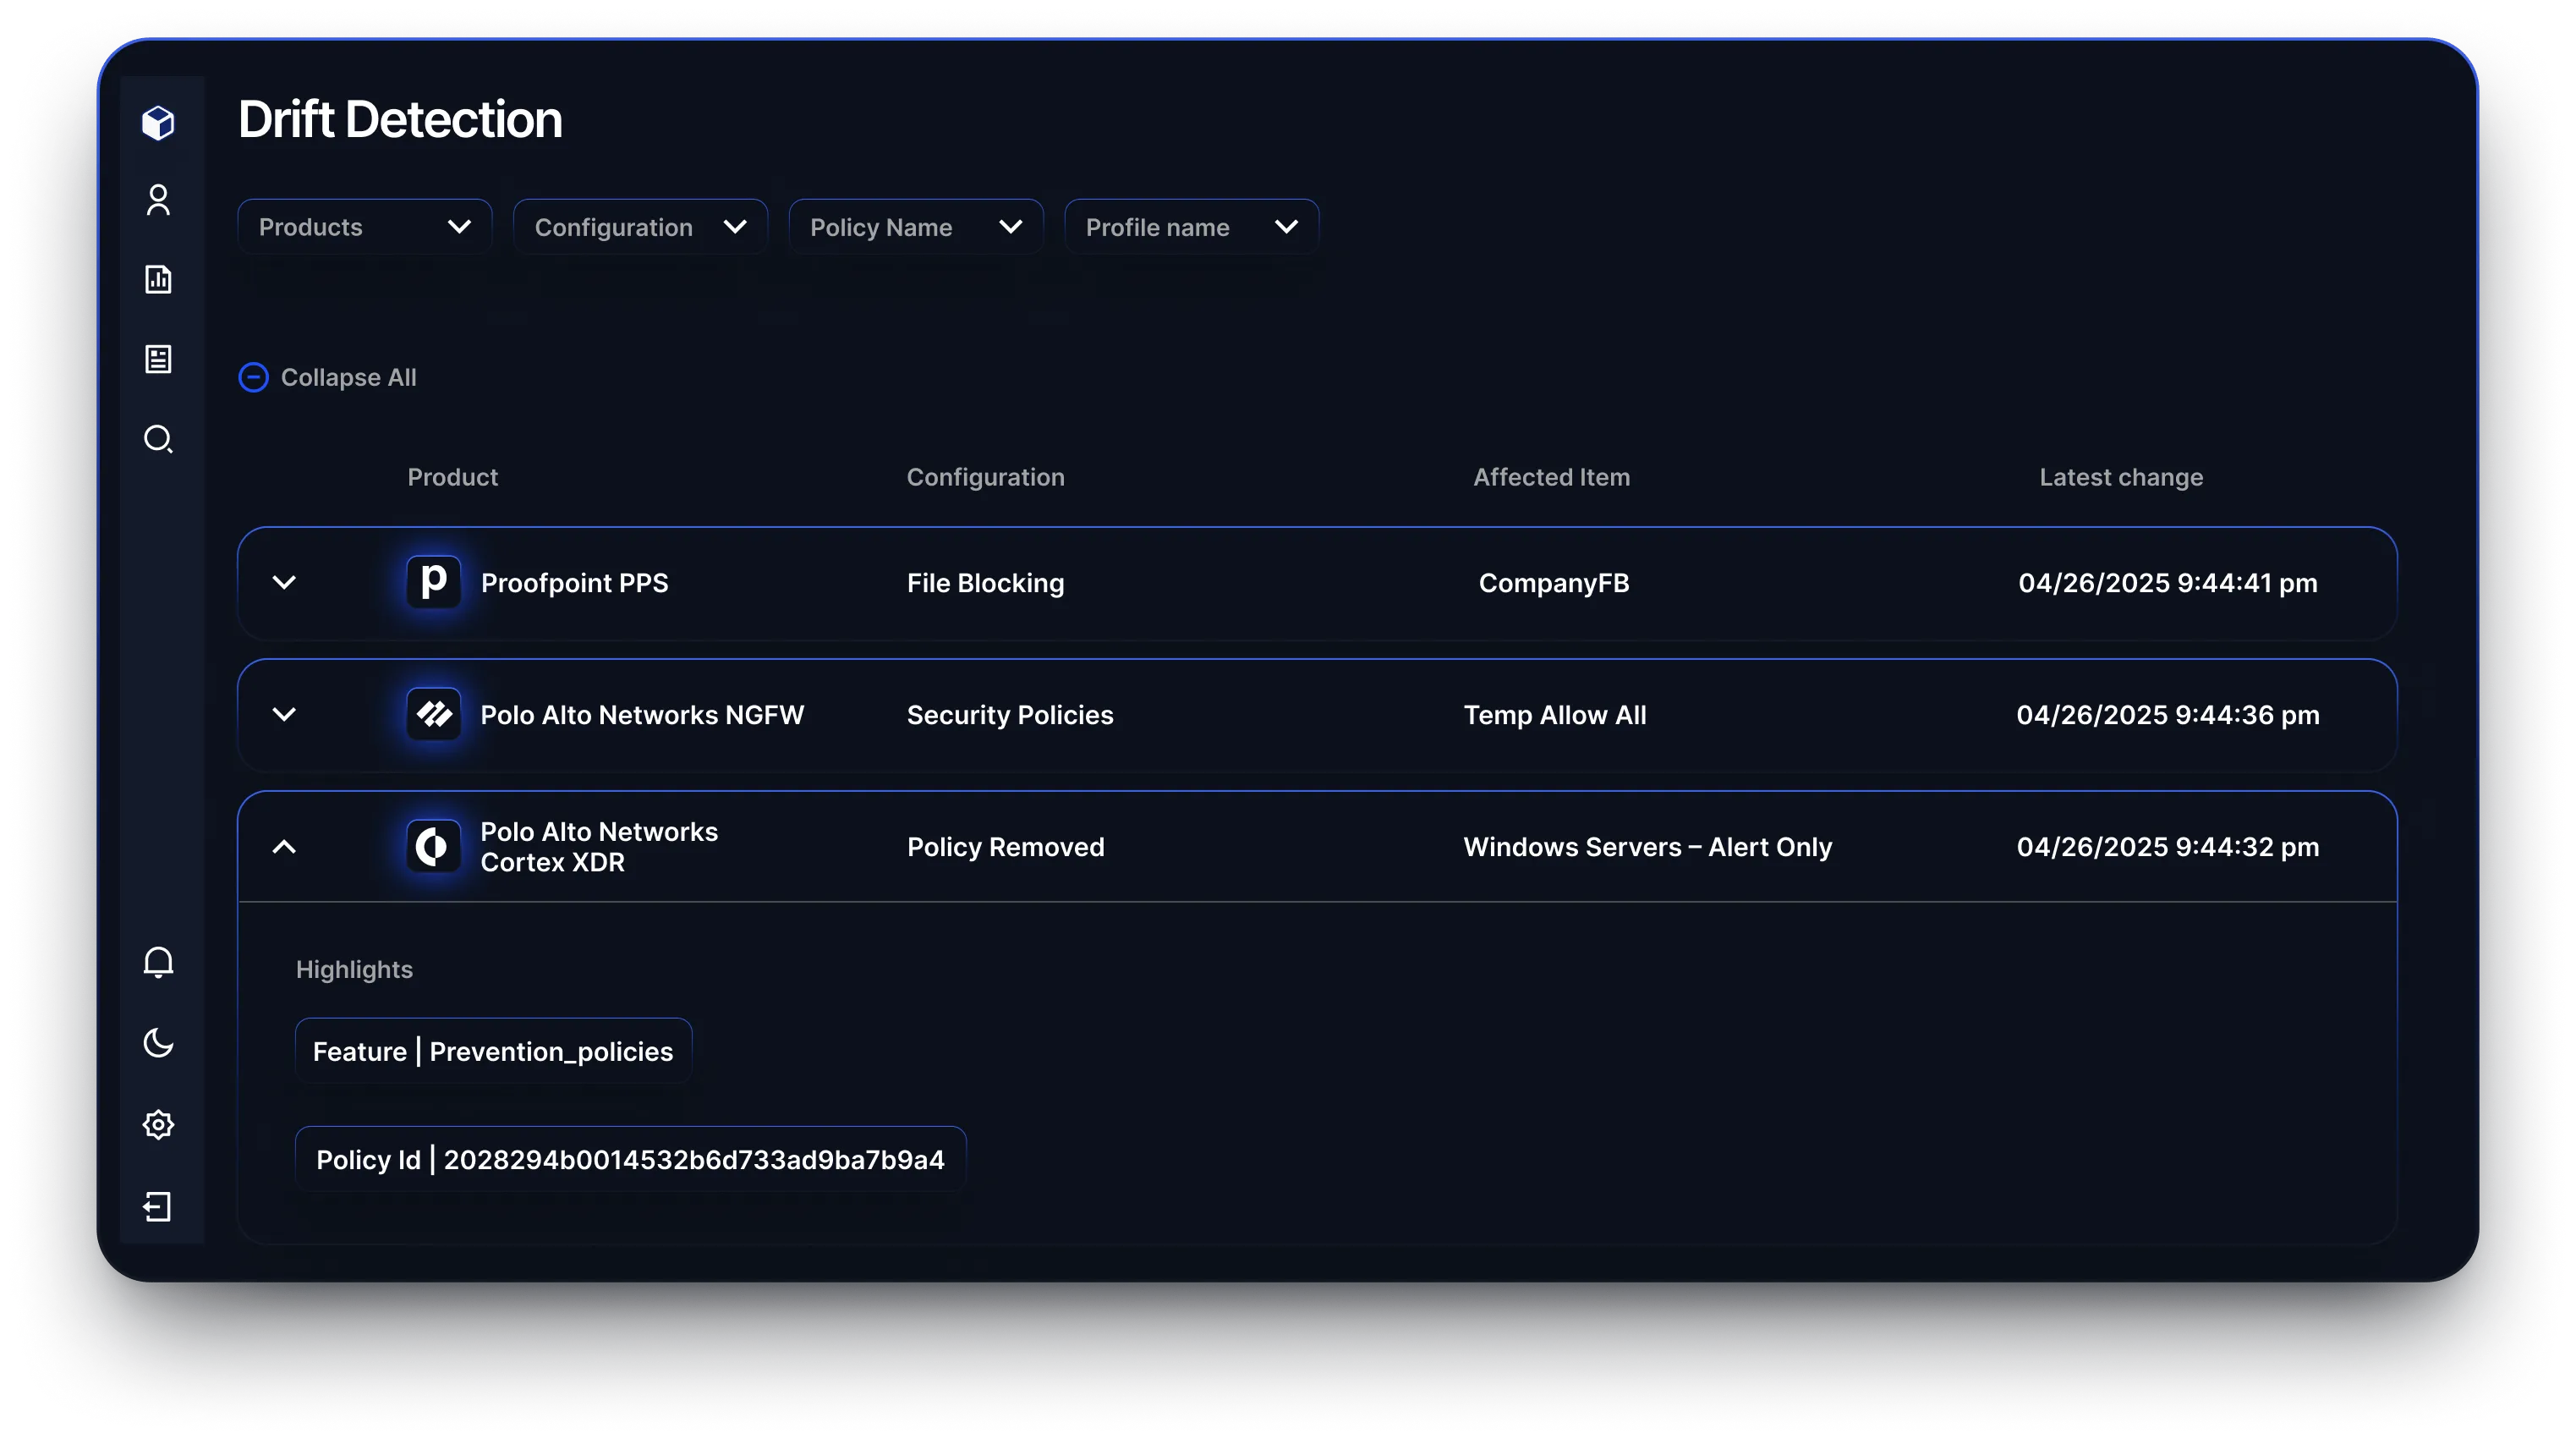Click the Drift Detection page title
The image size is (2576, 1439).
(x=400, y=119)
